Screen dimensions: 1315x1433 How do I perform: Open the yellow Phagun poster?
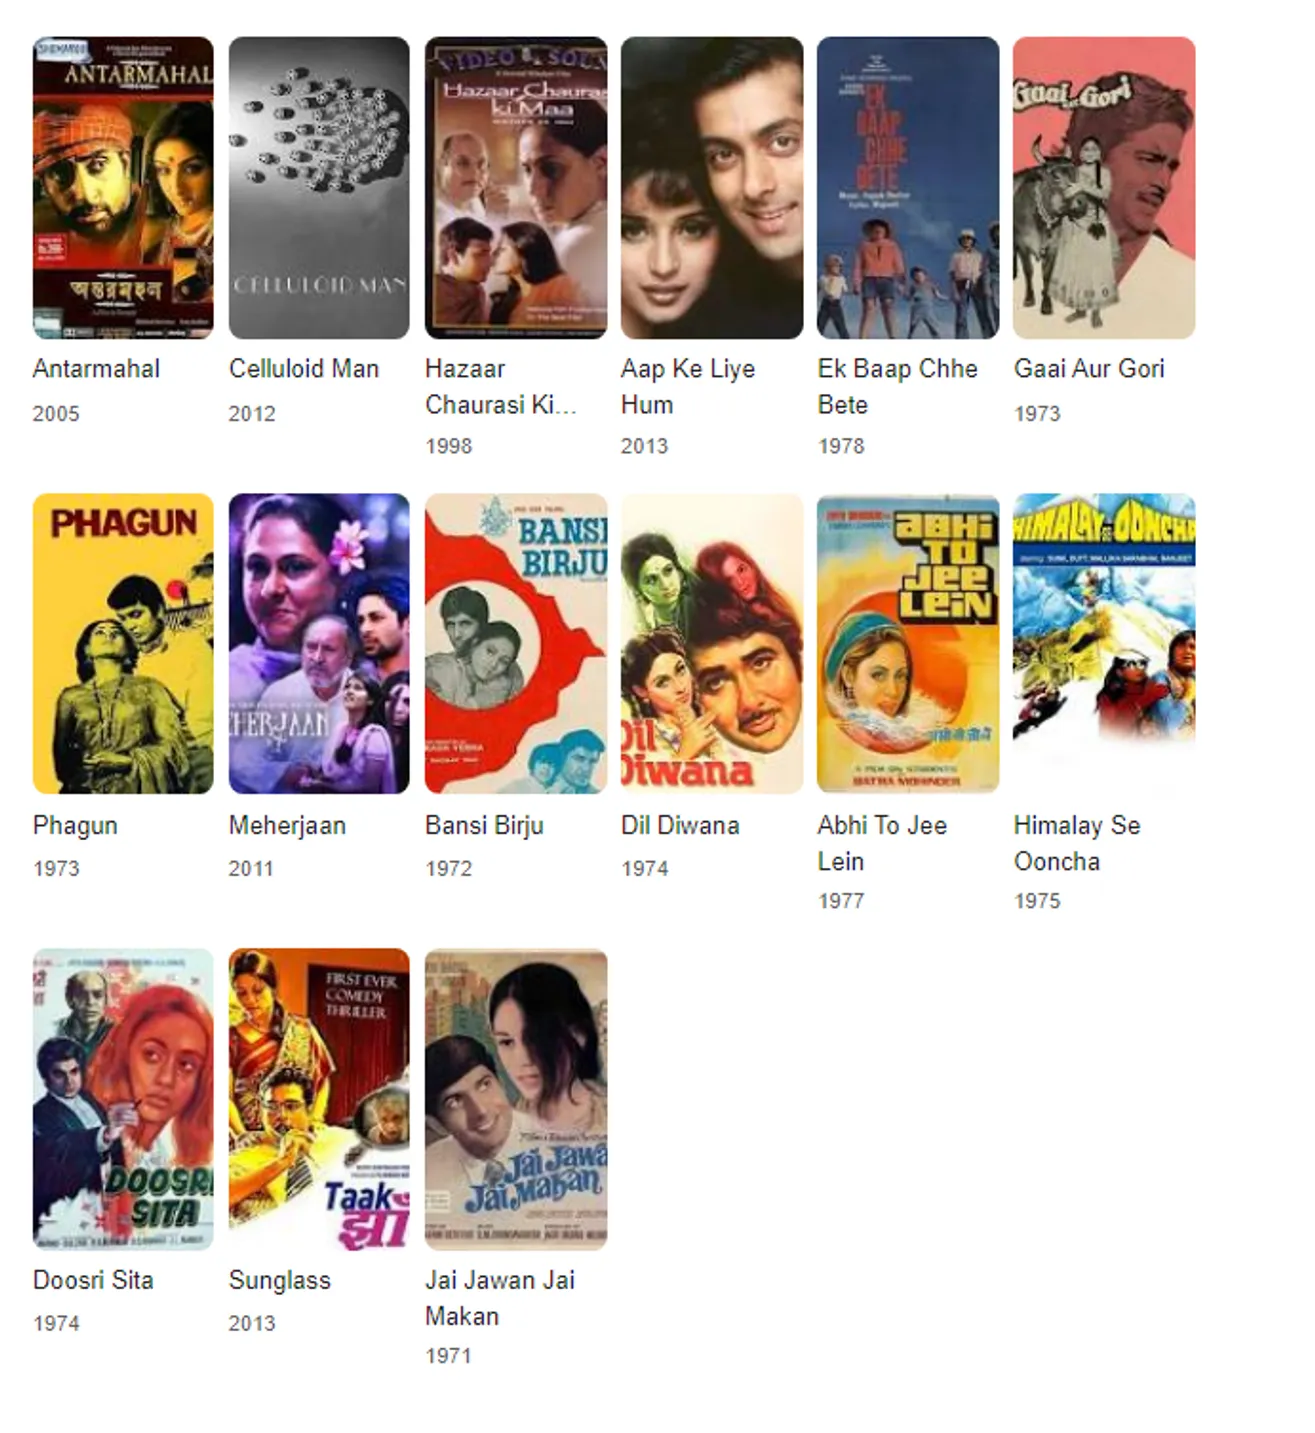click(x=123, y=643)
